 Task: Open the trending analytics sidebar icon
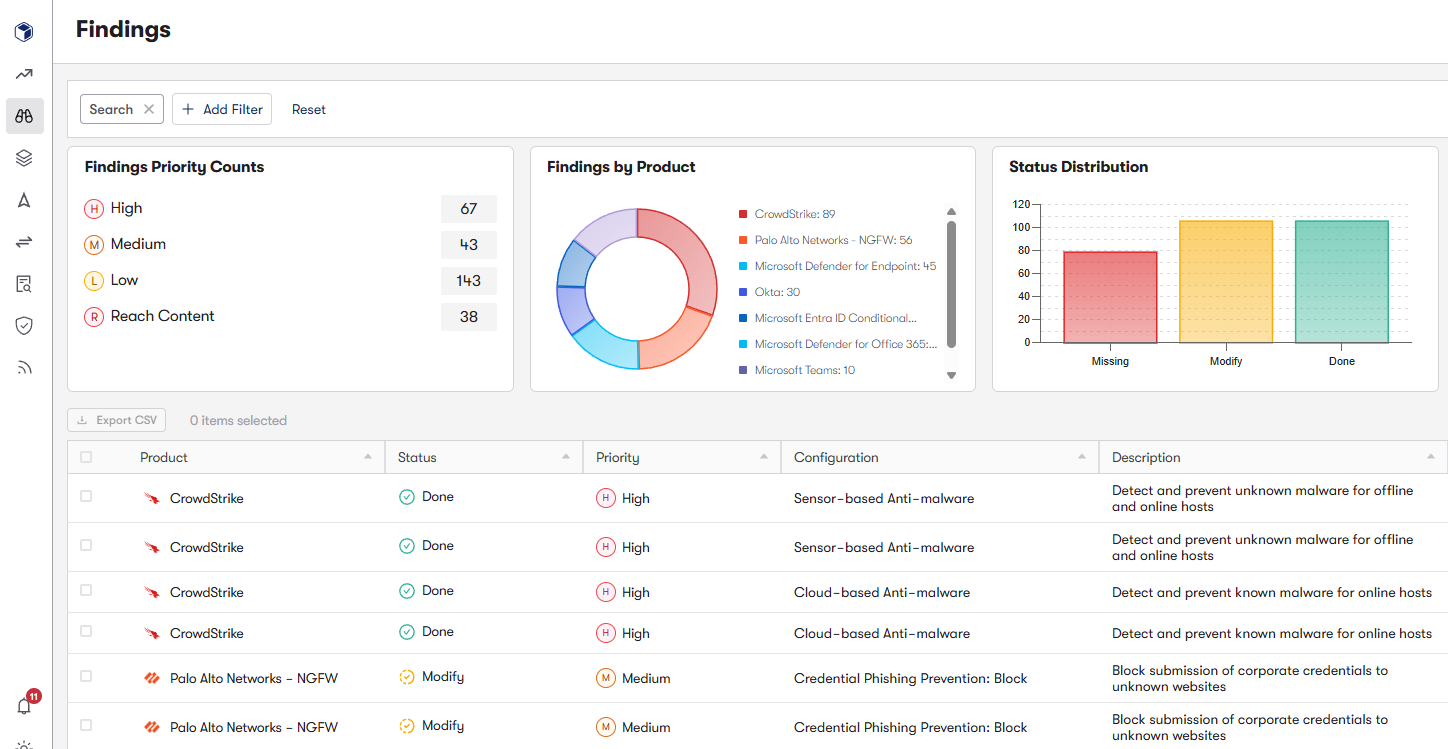click(24, 74)
